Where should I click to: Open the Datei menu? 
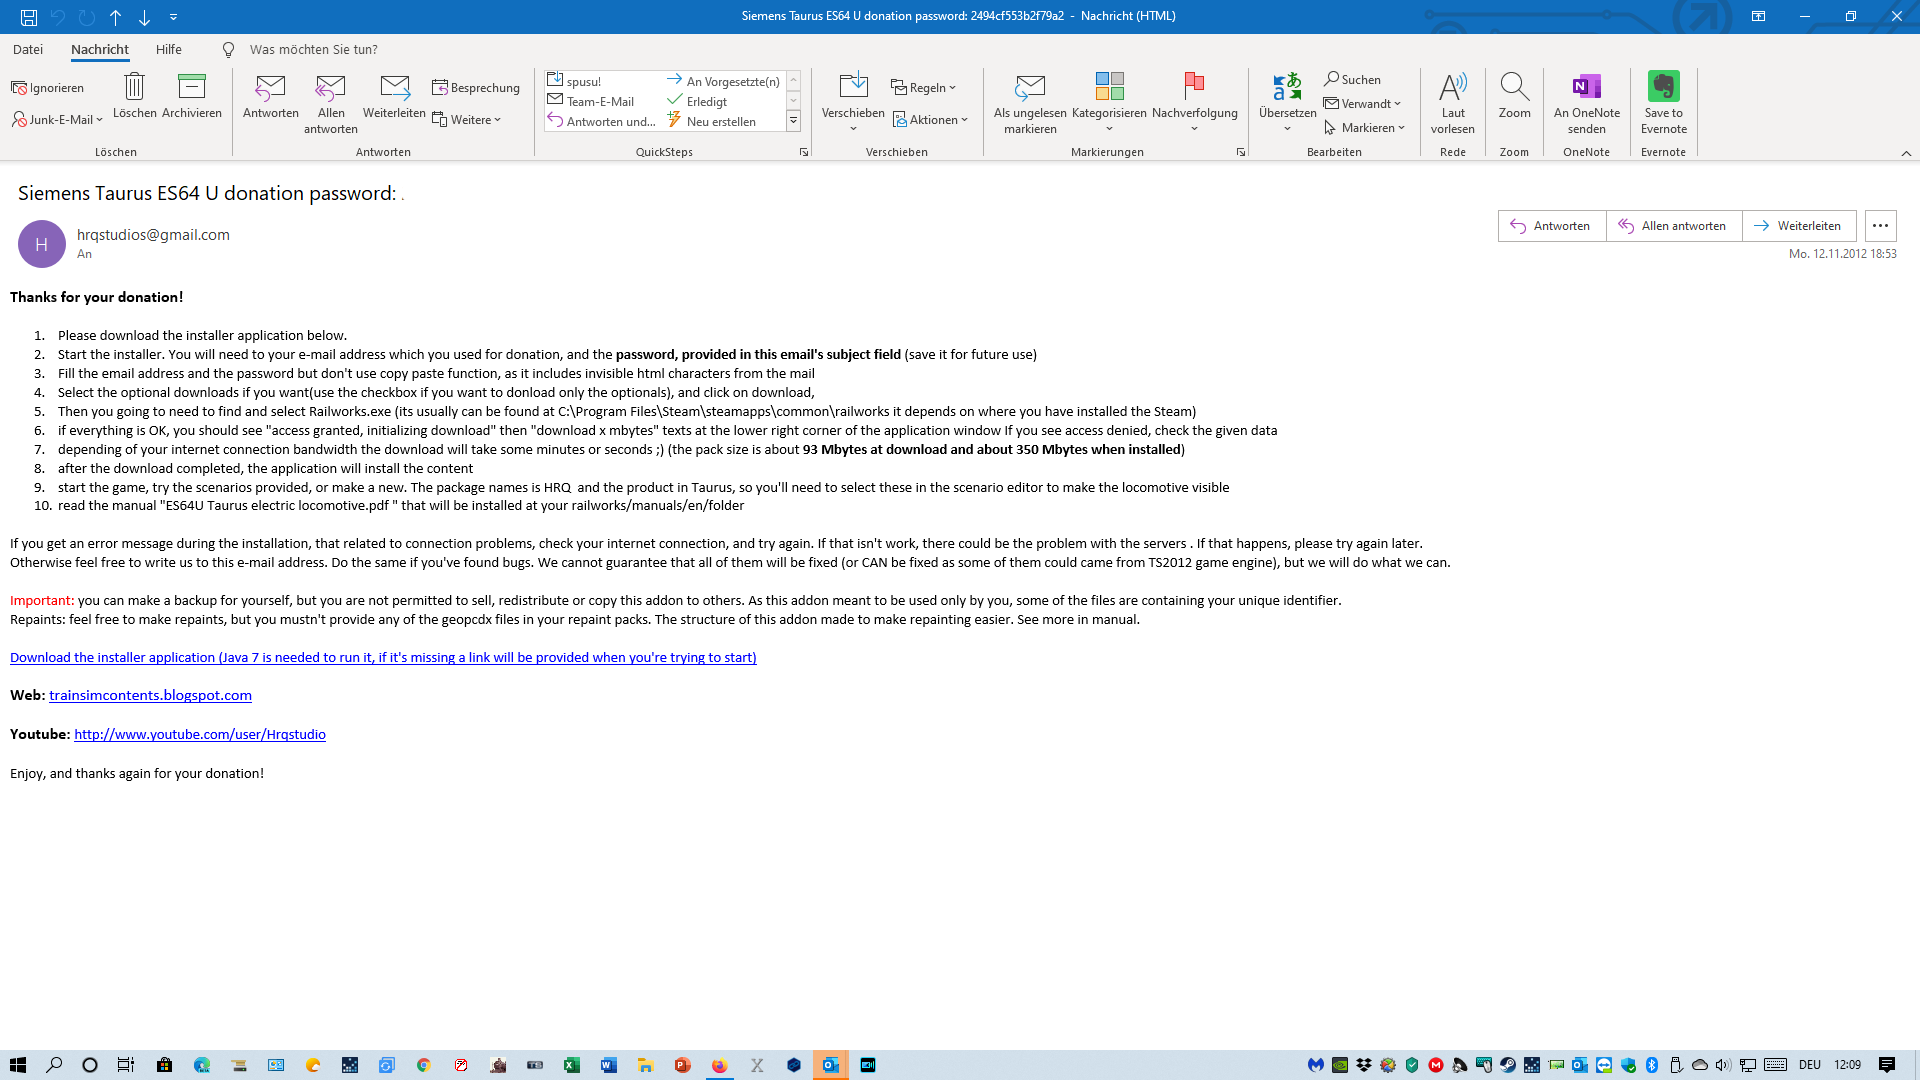pyautogui.click(x=28, y=49)
